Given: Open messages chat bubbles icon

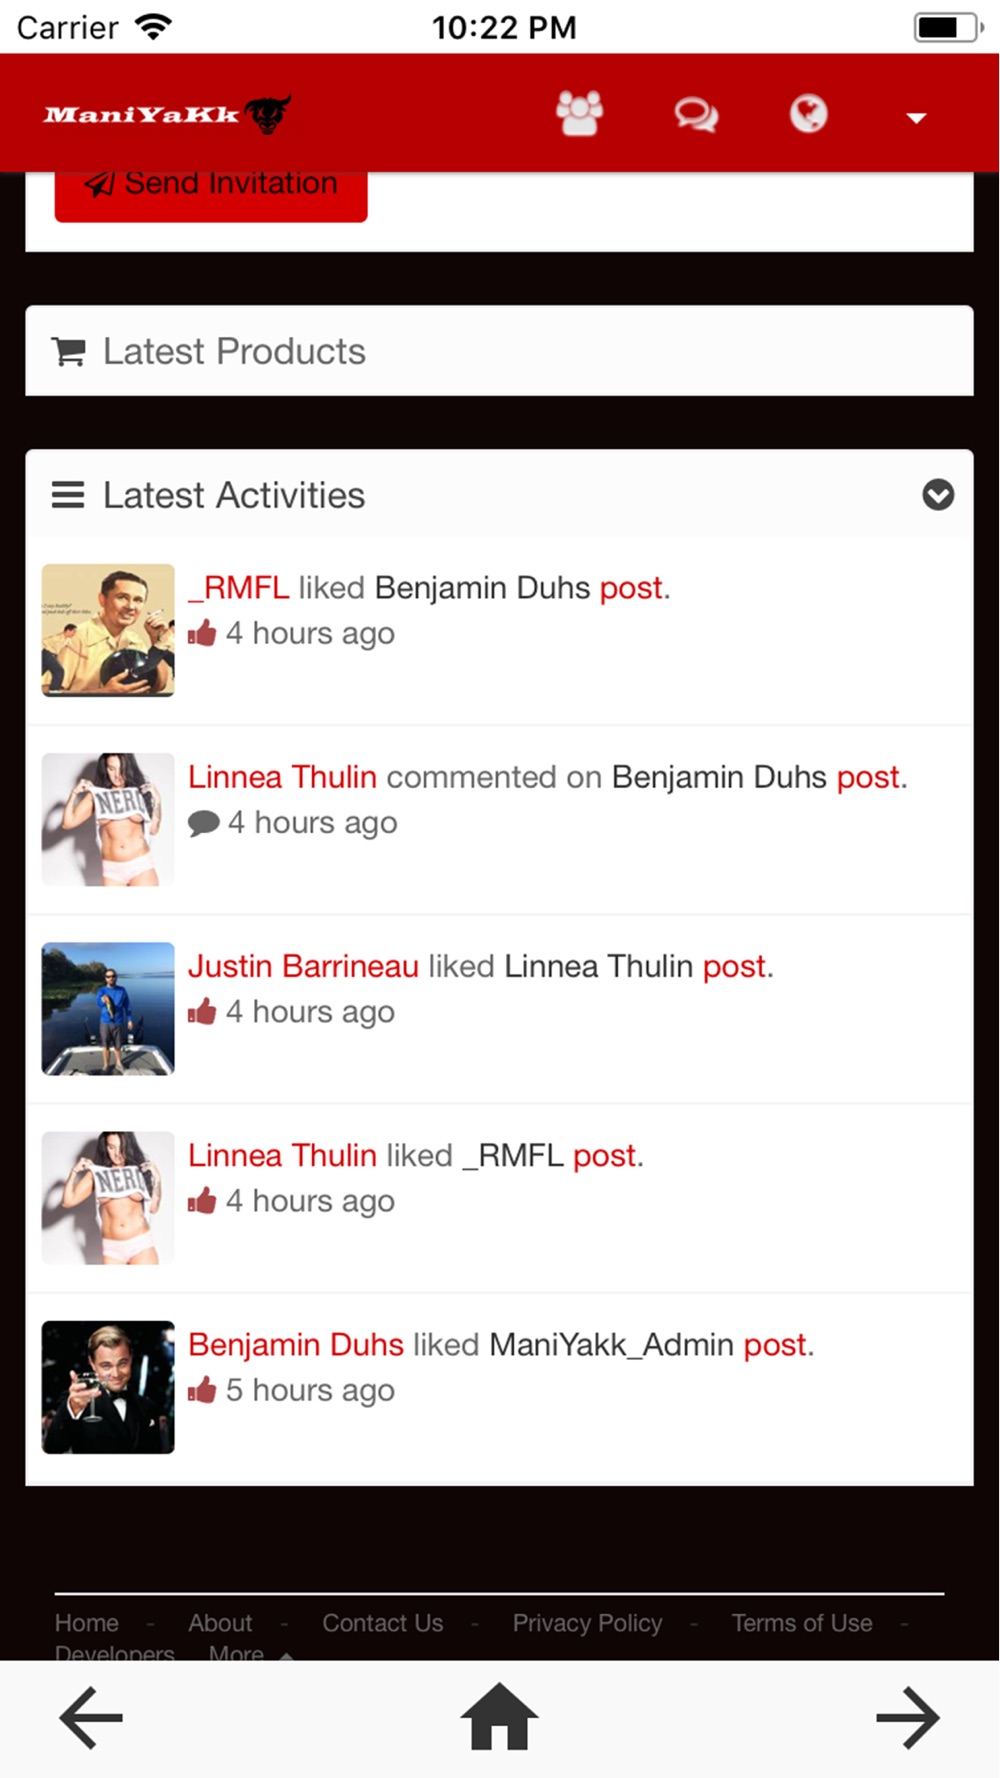Looking at the screenshot, I should click(x=695, y=114).
